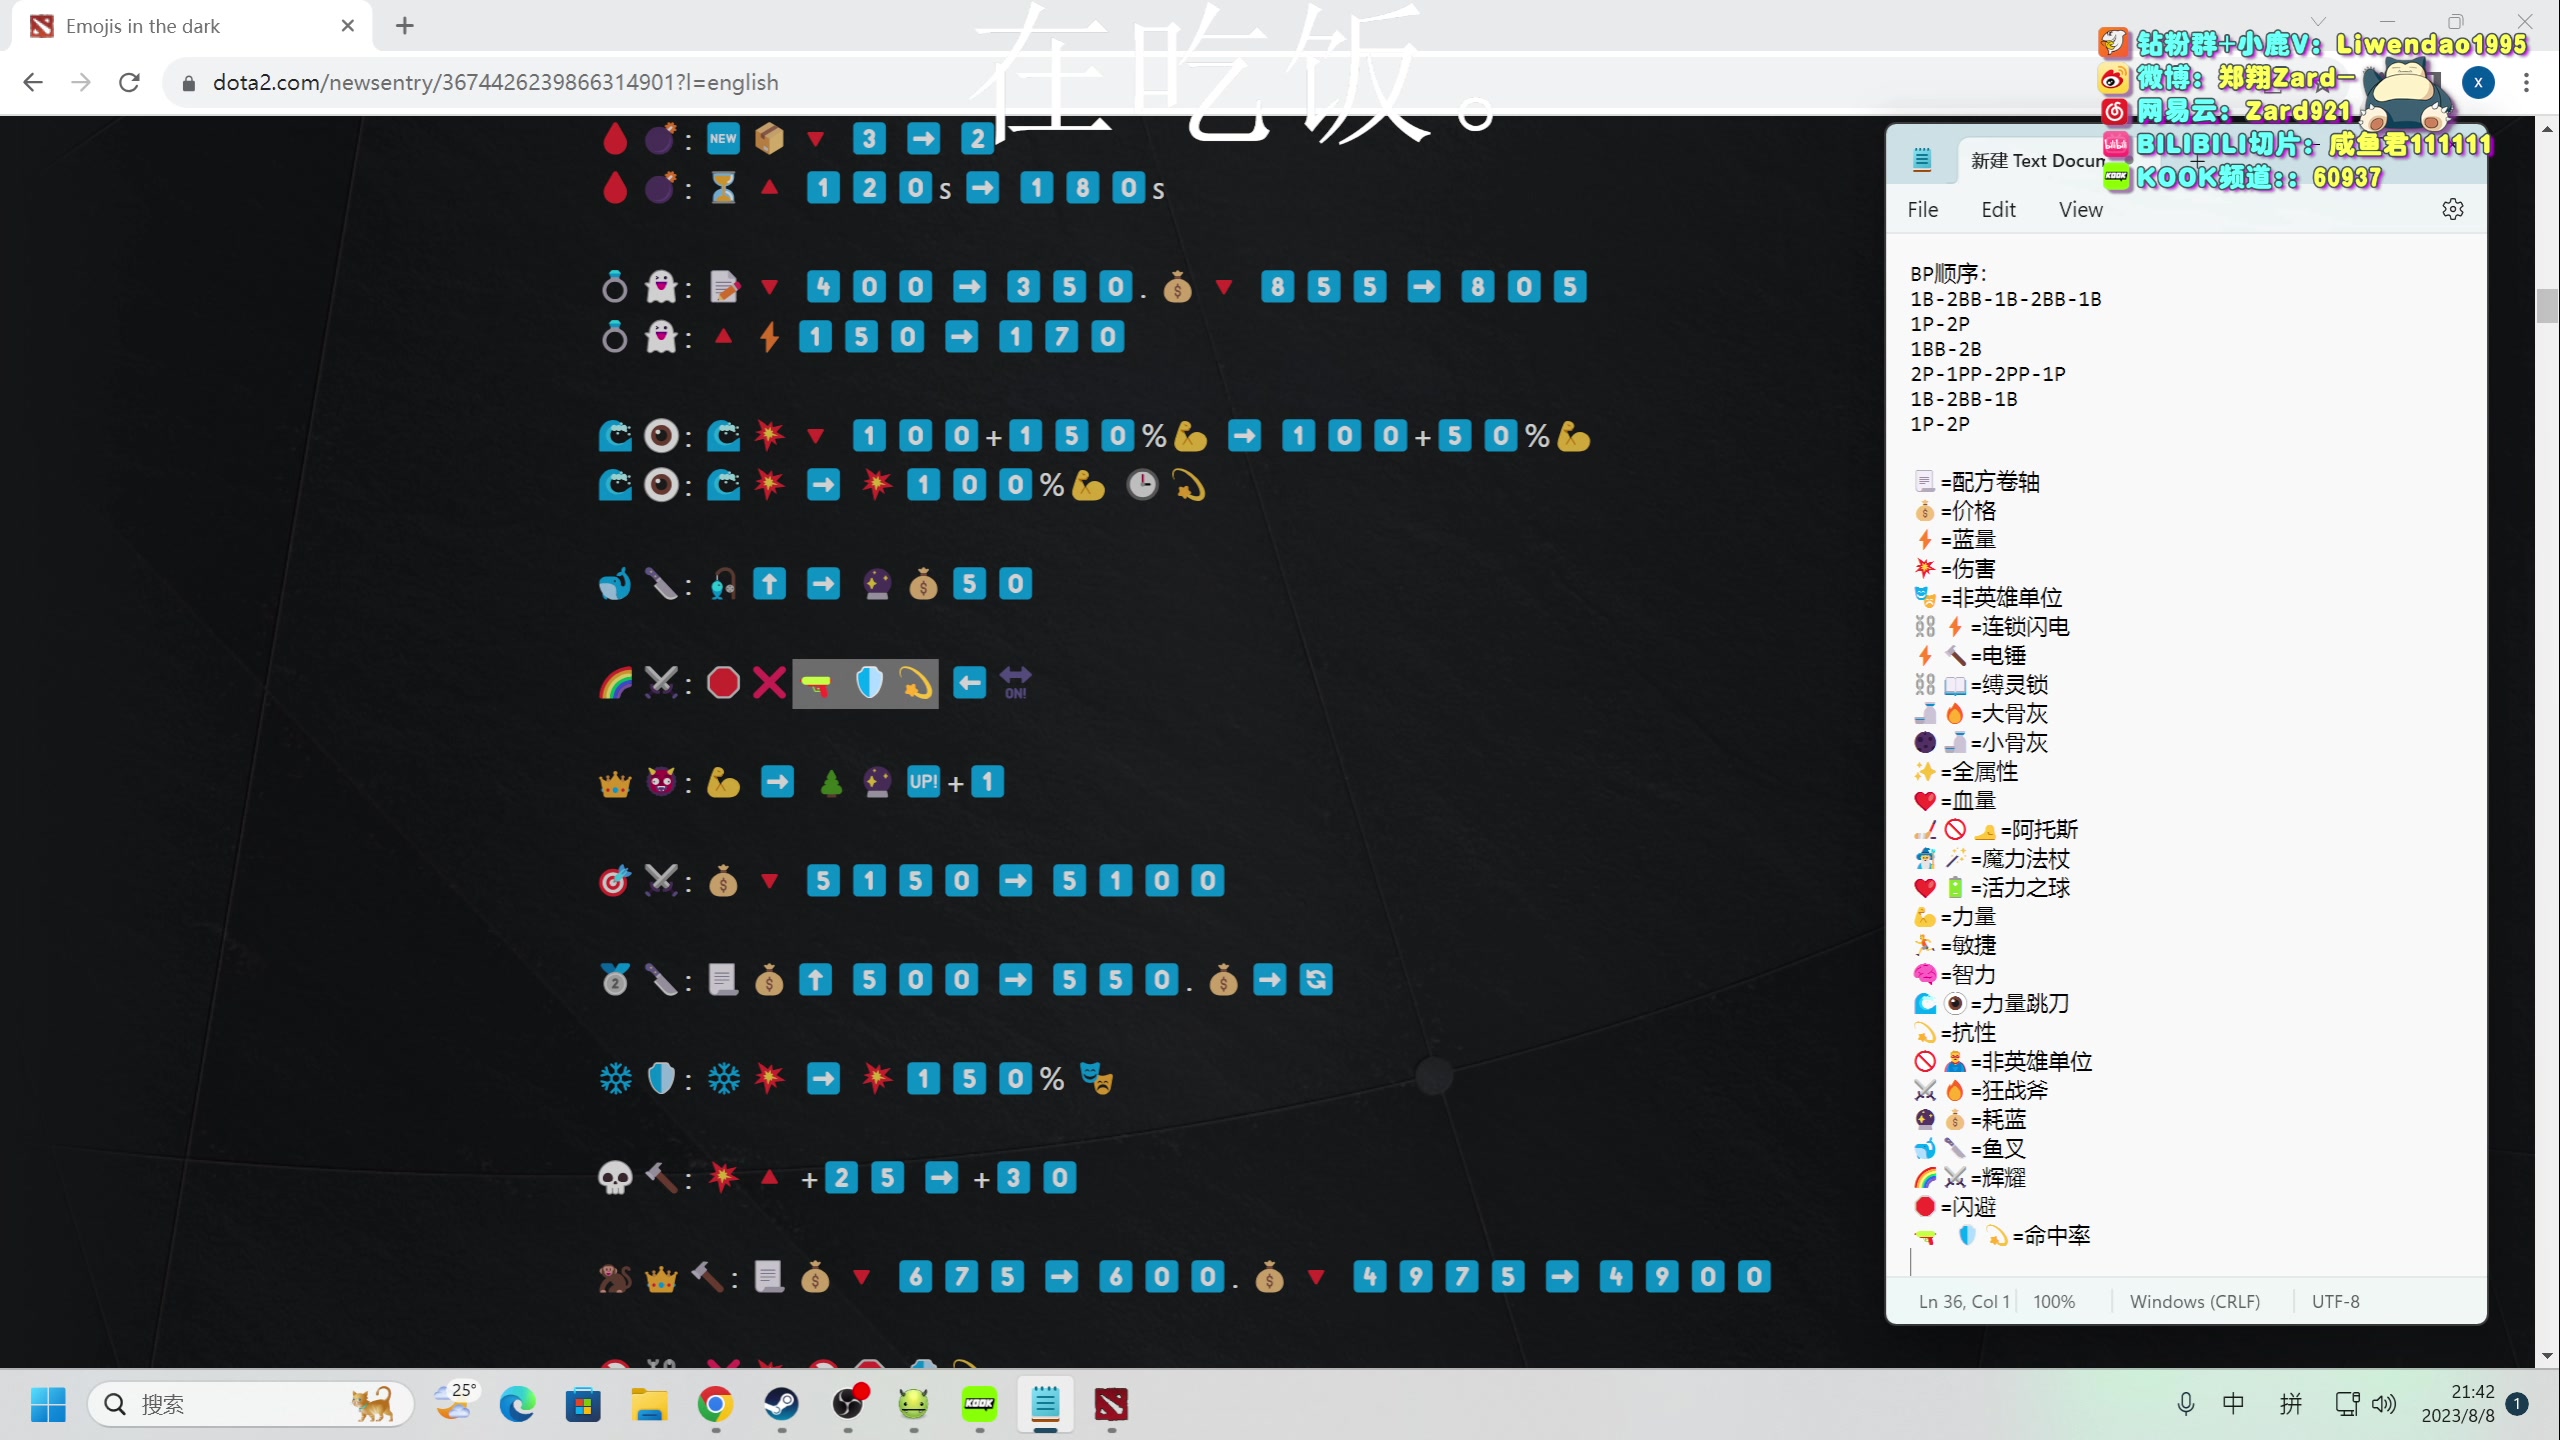The width and height of the screenshot is (2560, 1440).
Task: Toggle the microphone icon in the system tray
Action: [2186, 1404]
